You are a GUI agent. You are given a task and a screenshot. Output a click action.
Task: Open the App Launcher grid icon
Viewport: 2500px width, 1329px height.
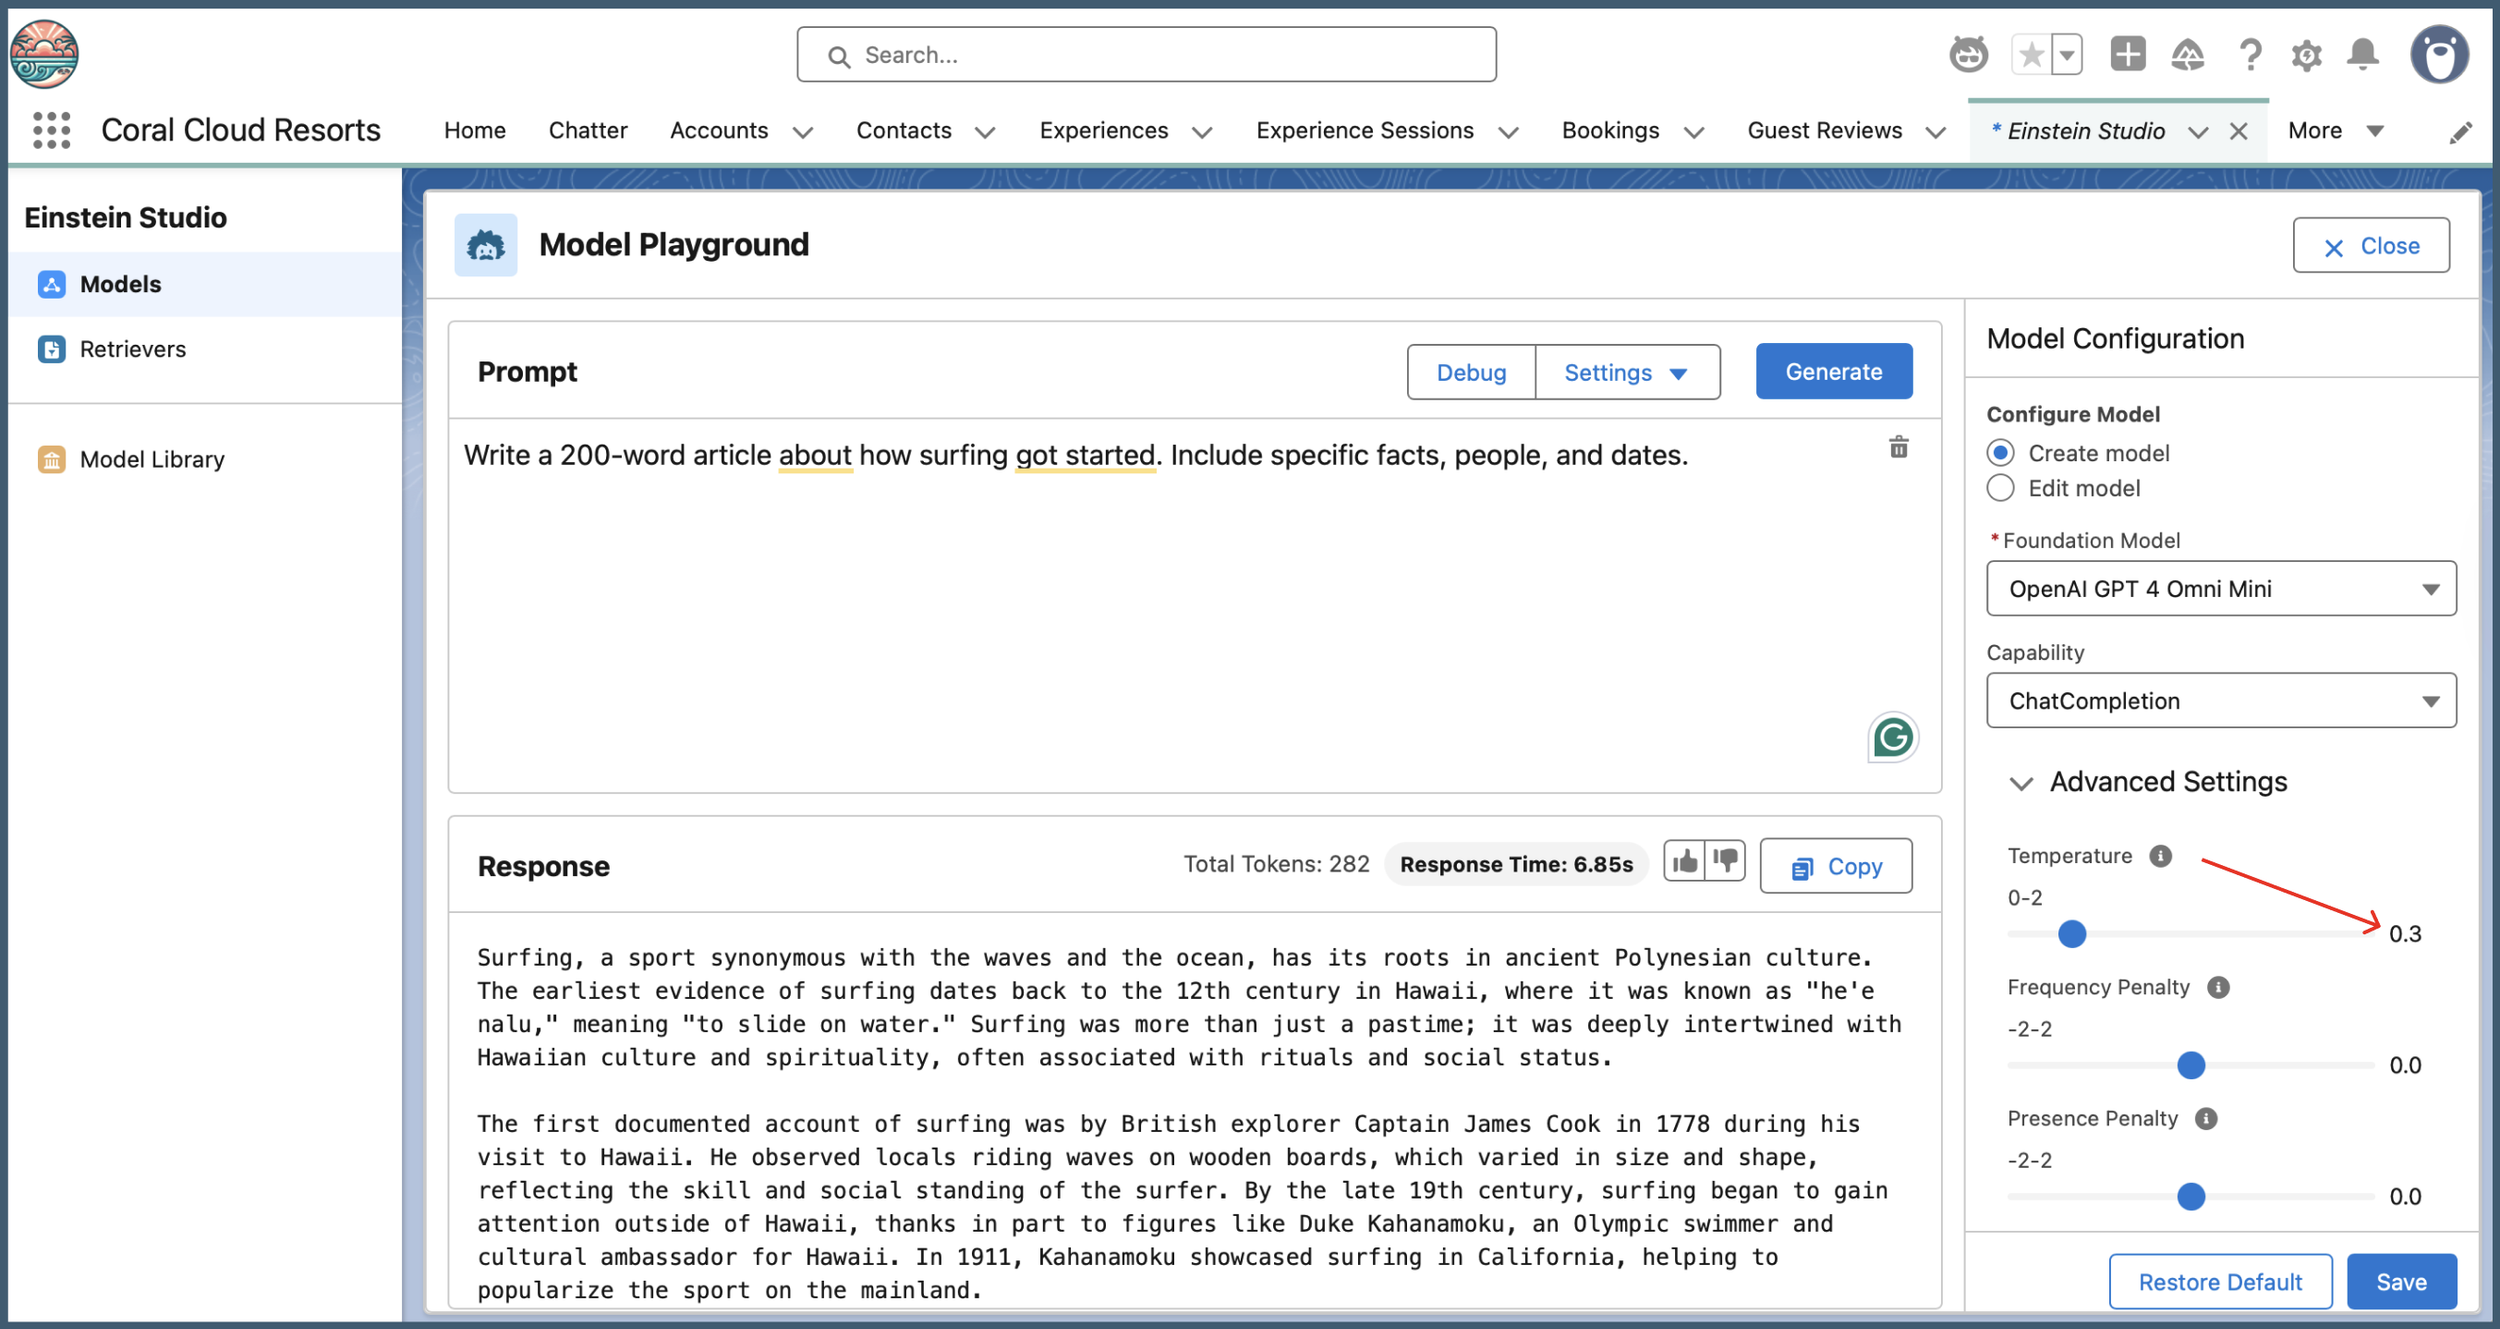51,130
